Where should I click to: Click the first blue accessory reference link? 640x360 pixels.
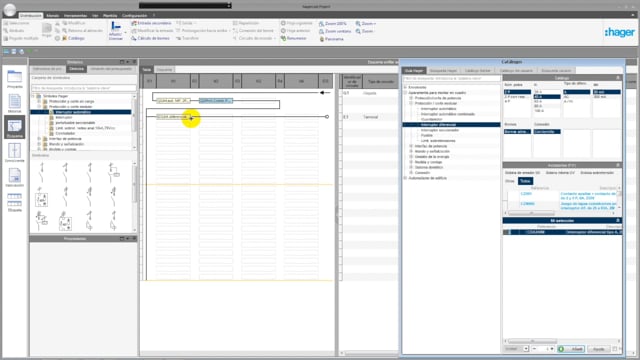point(527,194)
